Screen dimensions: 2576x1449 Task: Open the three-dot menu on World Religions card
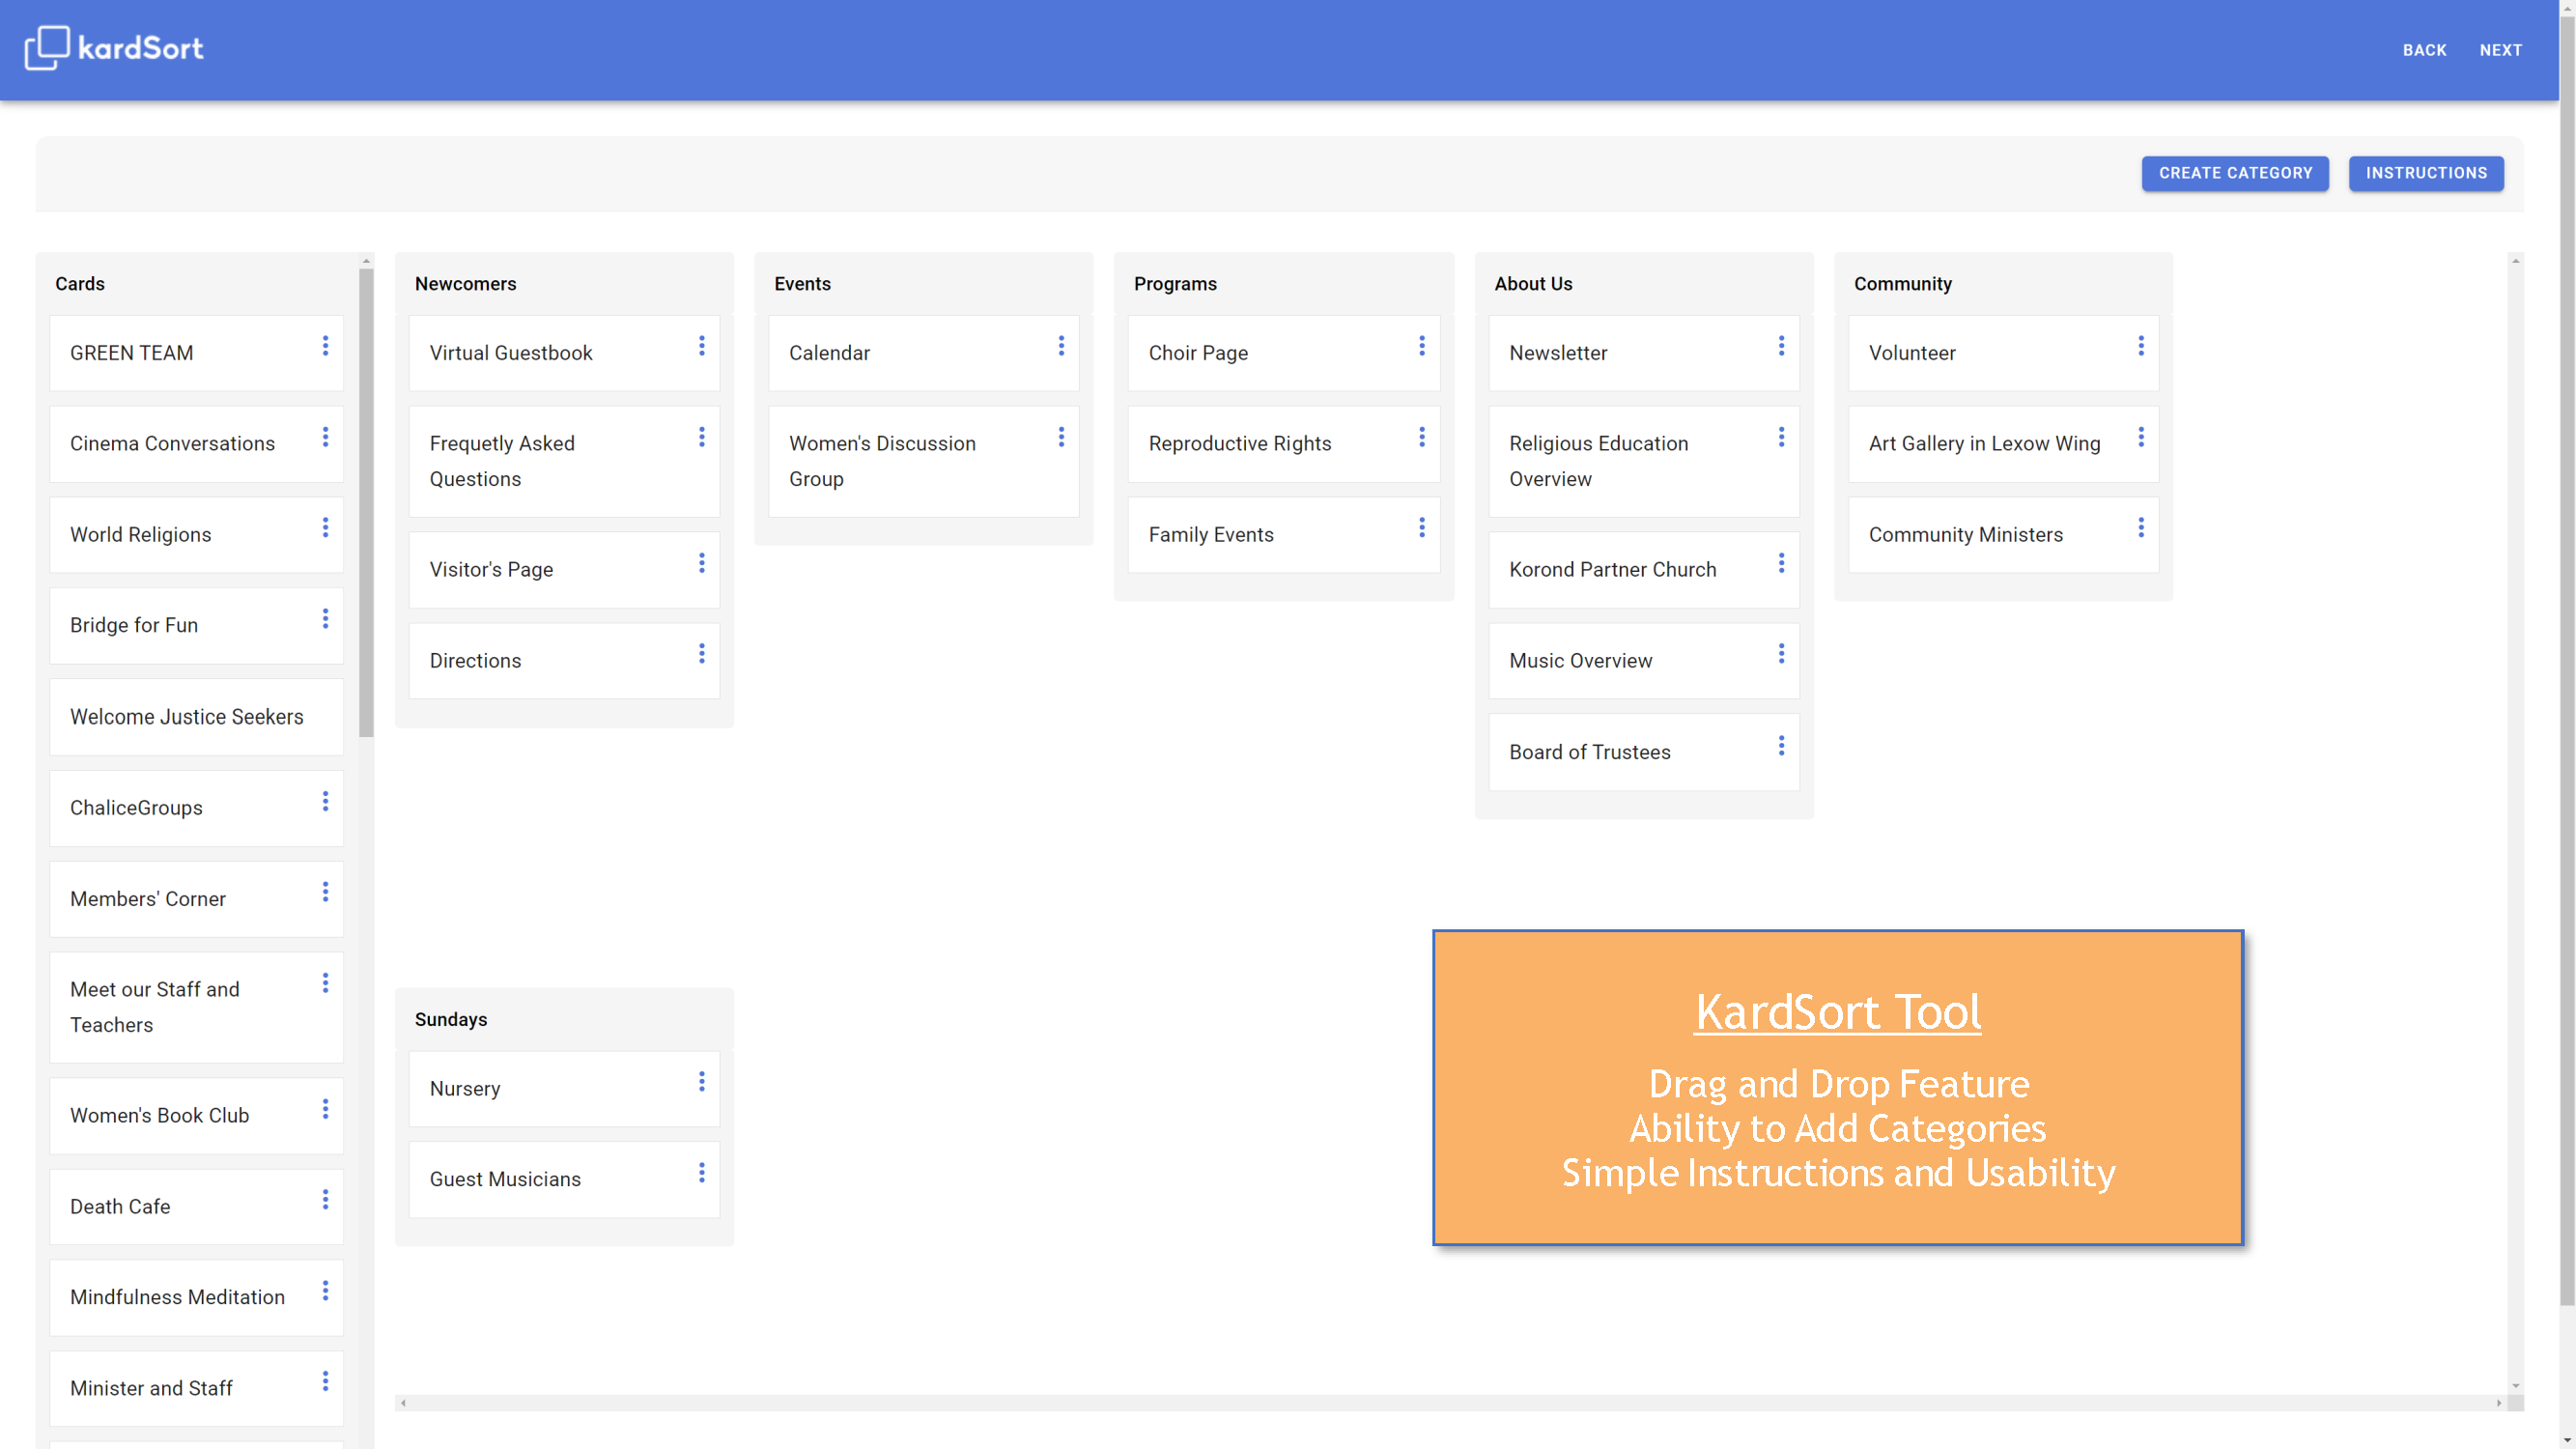pos(325,527)
